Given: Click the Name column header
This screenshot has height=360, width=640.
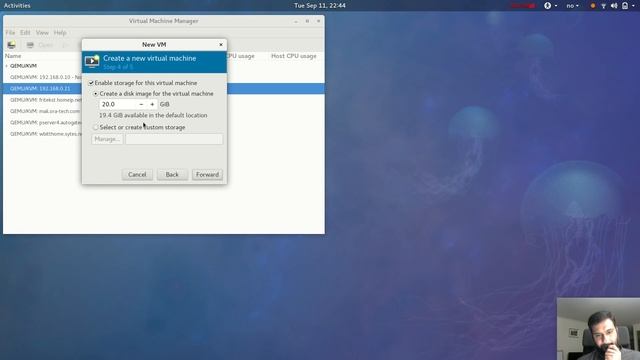Looking at the screenshot, I should pyautogui.click(x=13, y=56).
